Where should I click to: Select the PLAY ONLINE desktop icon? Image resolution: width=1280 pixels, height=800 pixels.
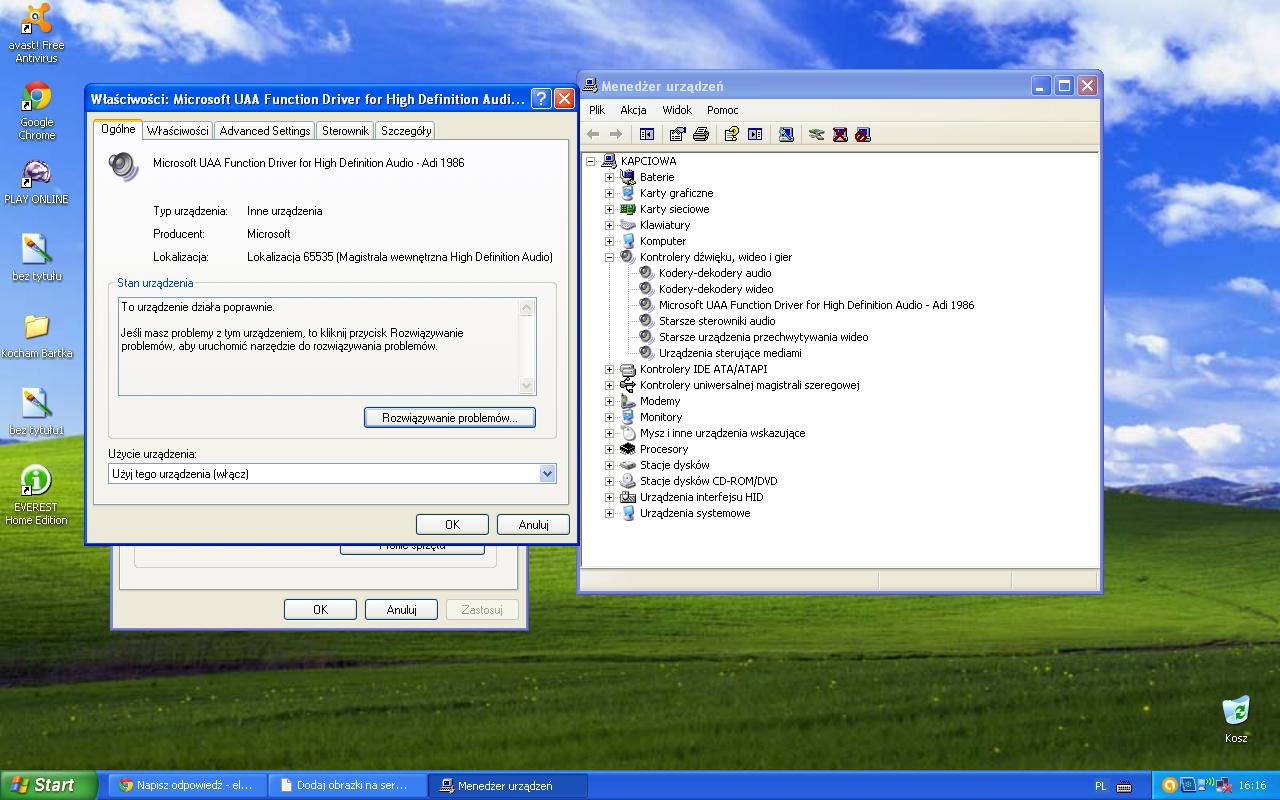pos(36,182)
